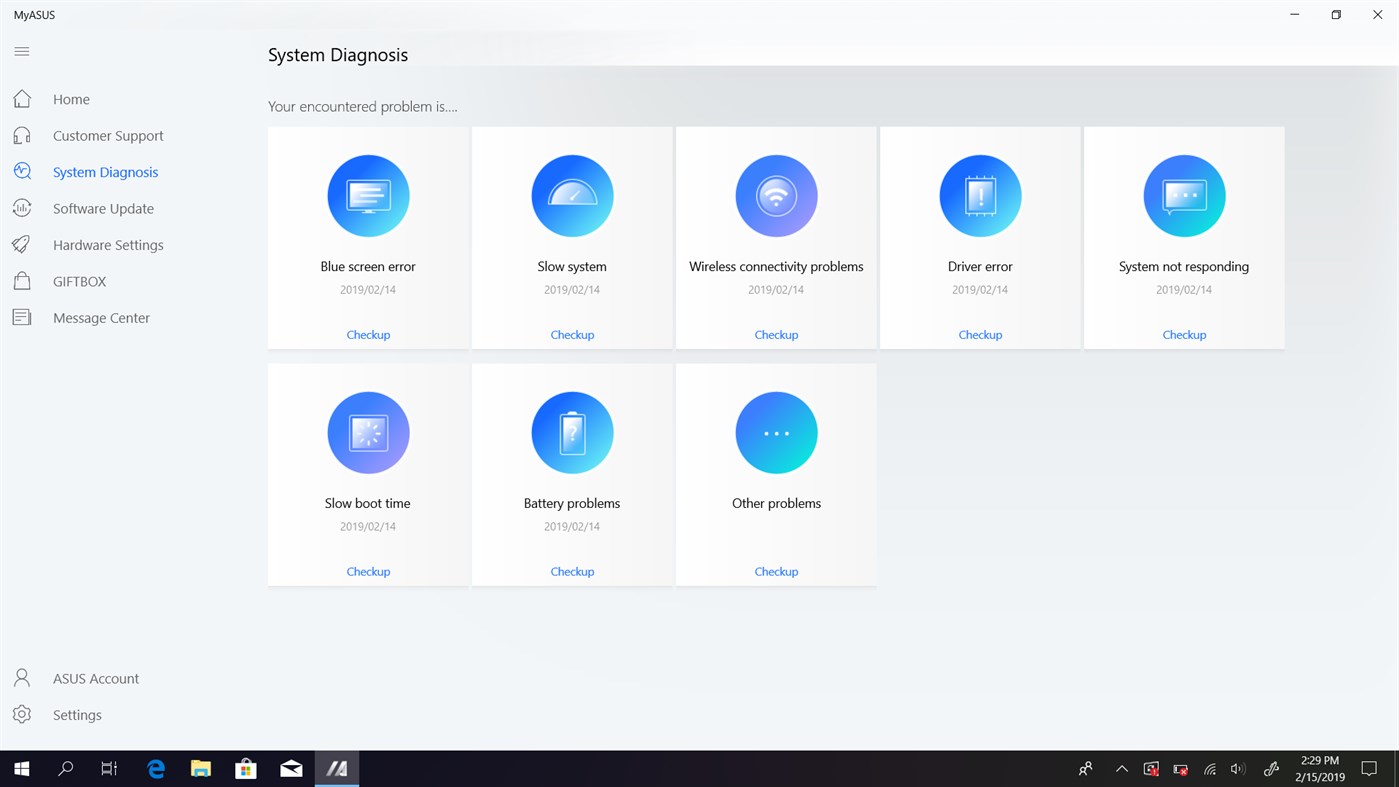Click the 'Battery problems' title
Screen dimensions: 1399x787
coord(572,504)
